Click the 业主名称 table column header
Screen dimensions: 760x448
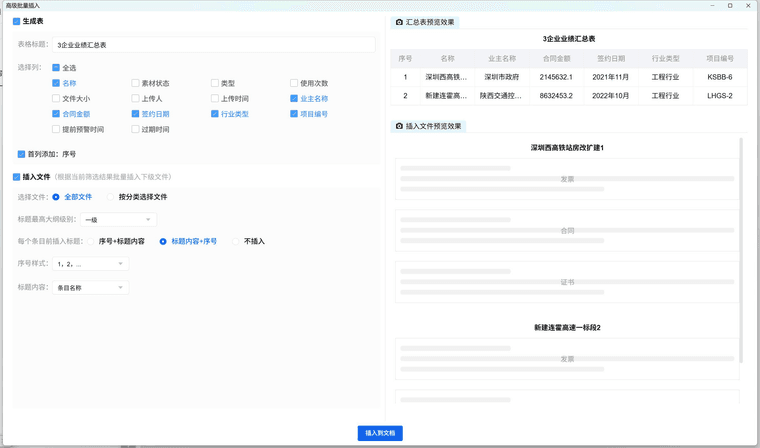click(502, 59)
